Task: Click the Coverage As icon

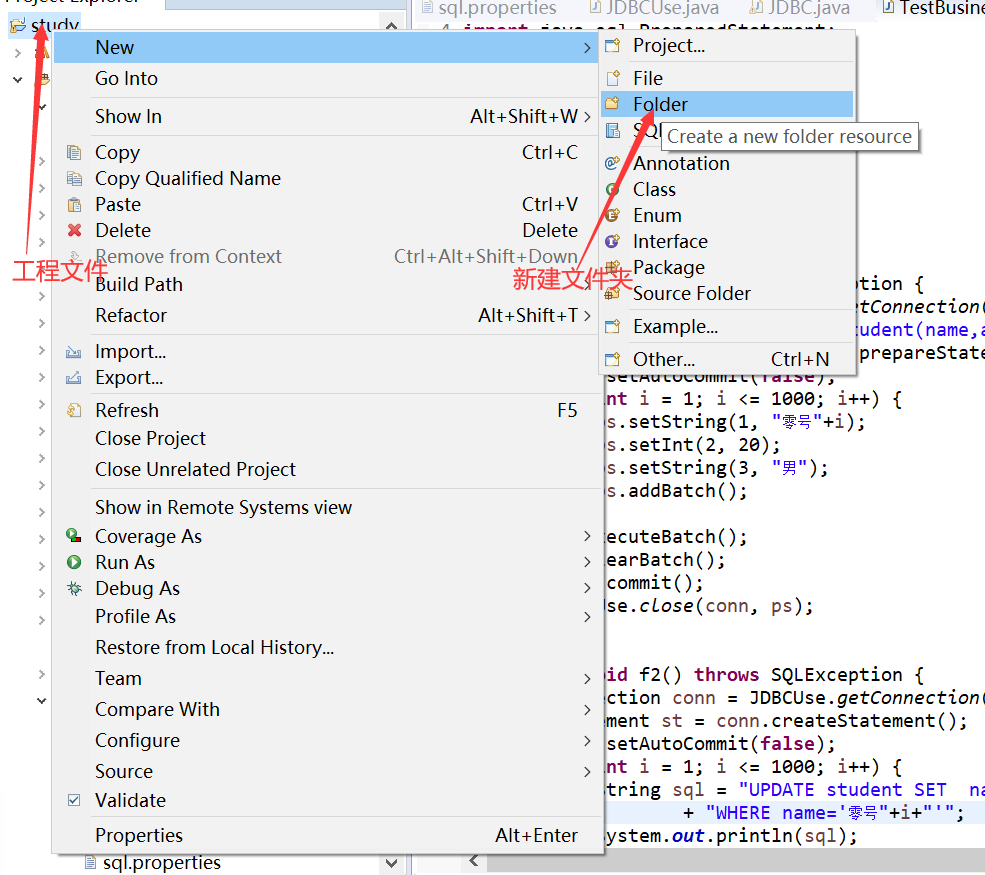Action: pyautogui.click(x=73, y=535)
